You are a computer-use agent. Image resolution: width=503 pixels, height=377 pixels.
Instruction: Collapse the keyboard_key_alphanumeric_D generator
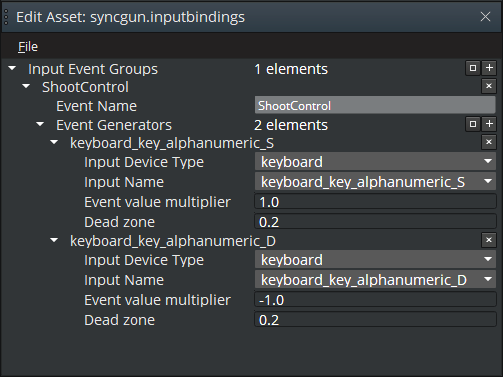coord(54,240)
